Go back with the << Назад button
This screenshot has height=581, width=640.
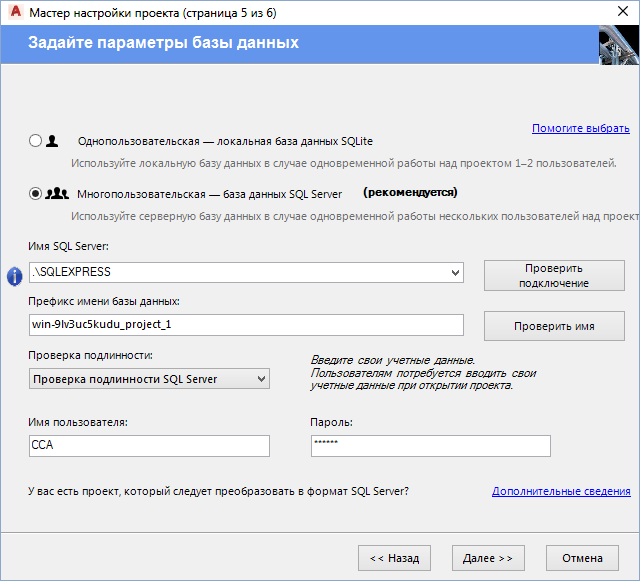point(394,558)
